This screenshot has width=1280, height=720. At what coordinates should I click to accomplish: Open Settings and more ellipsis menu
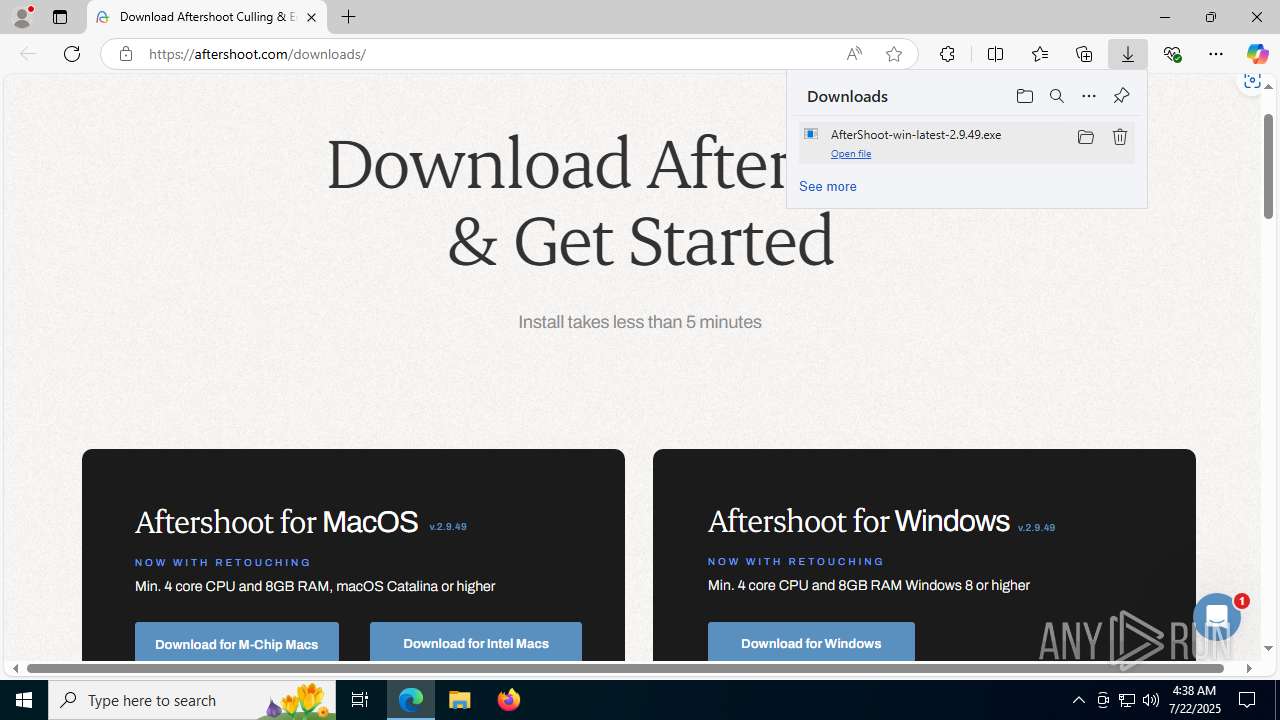[1216, 54]
